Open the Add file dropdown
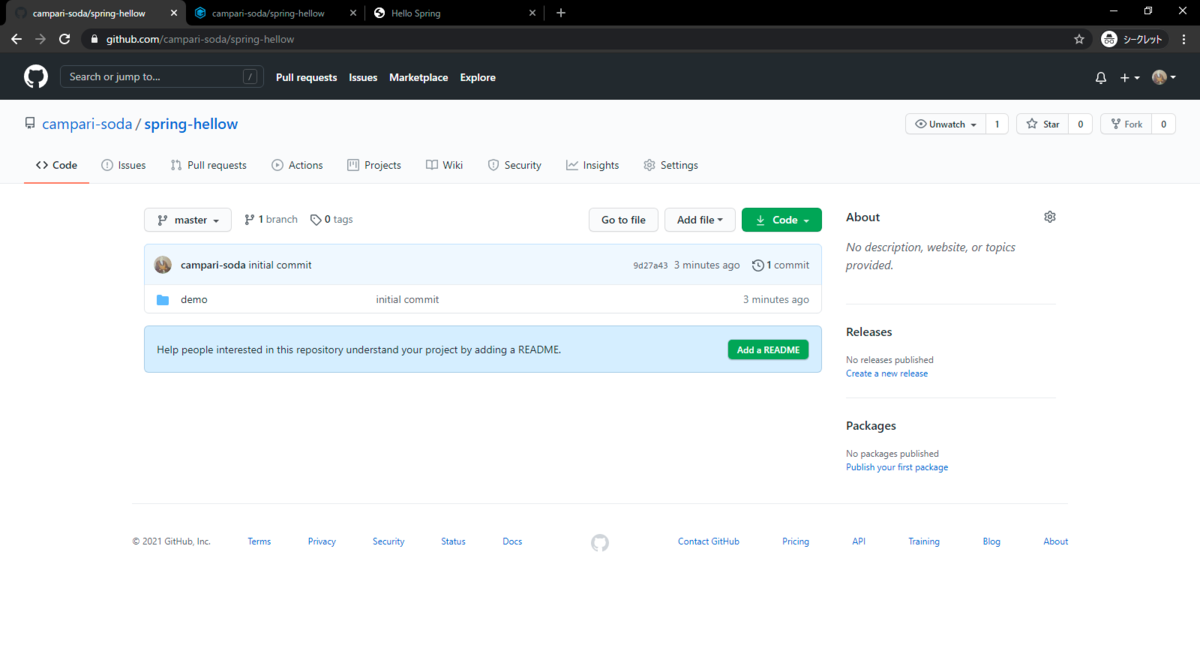This screenshot has width=1200, height=645. pos(700,220)
